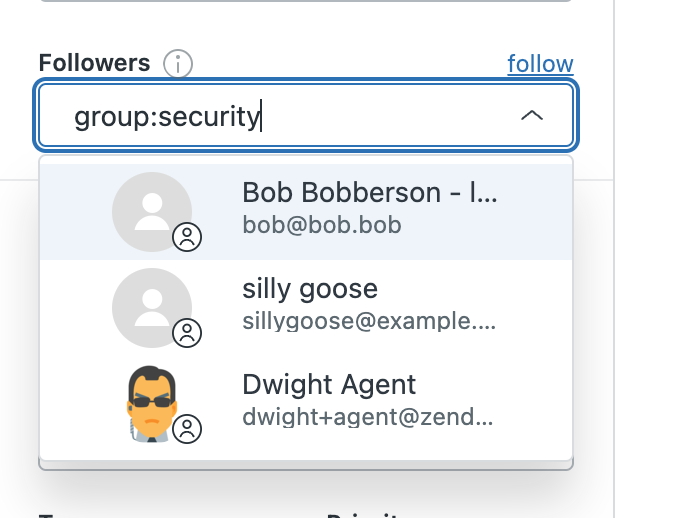Click into the Followers text field

(380, 116)
